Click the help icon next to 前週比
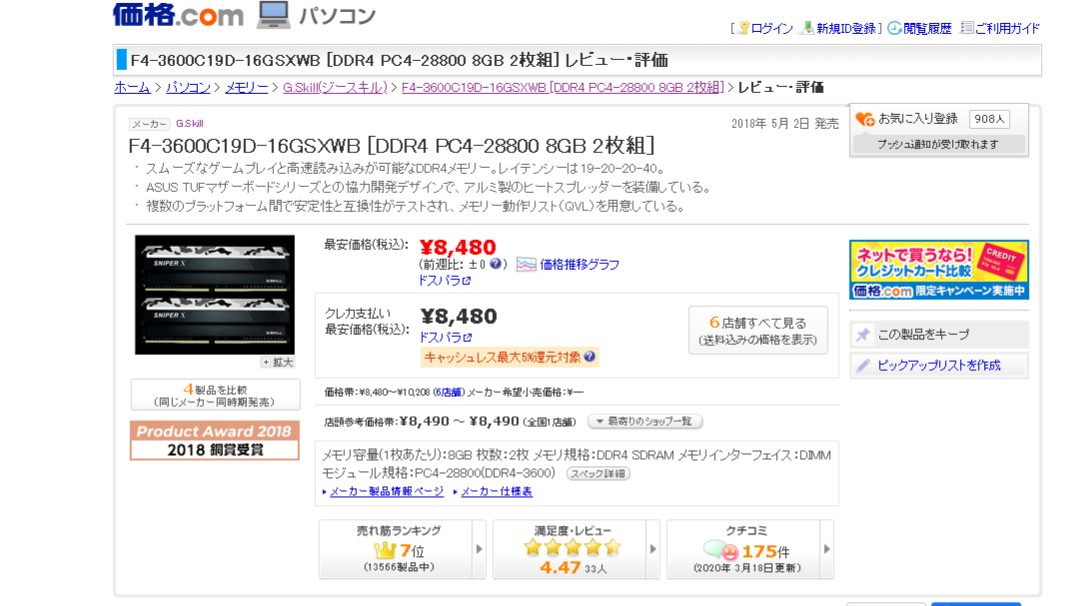This screenshot has width=1090, height=606. click(495, 264)
